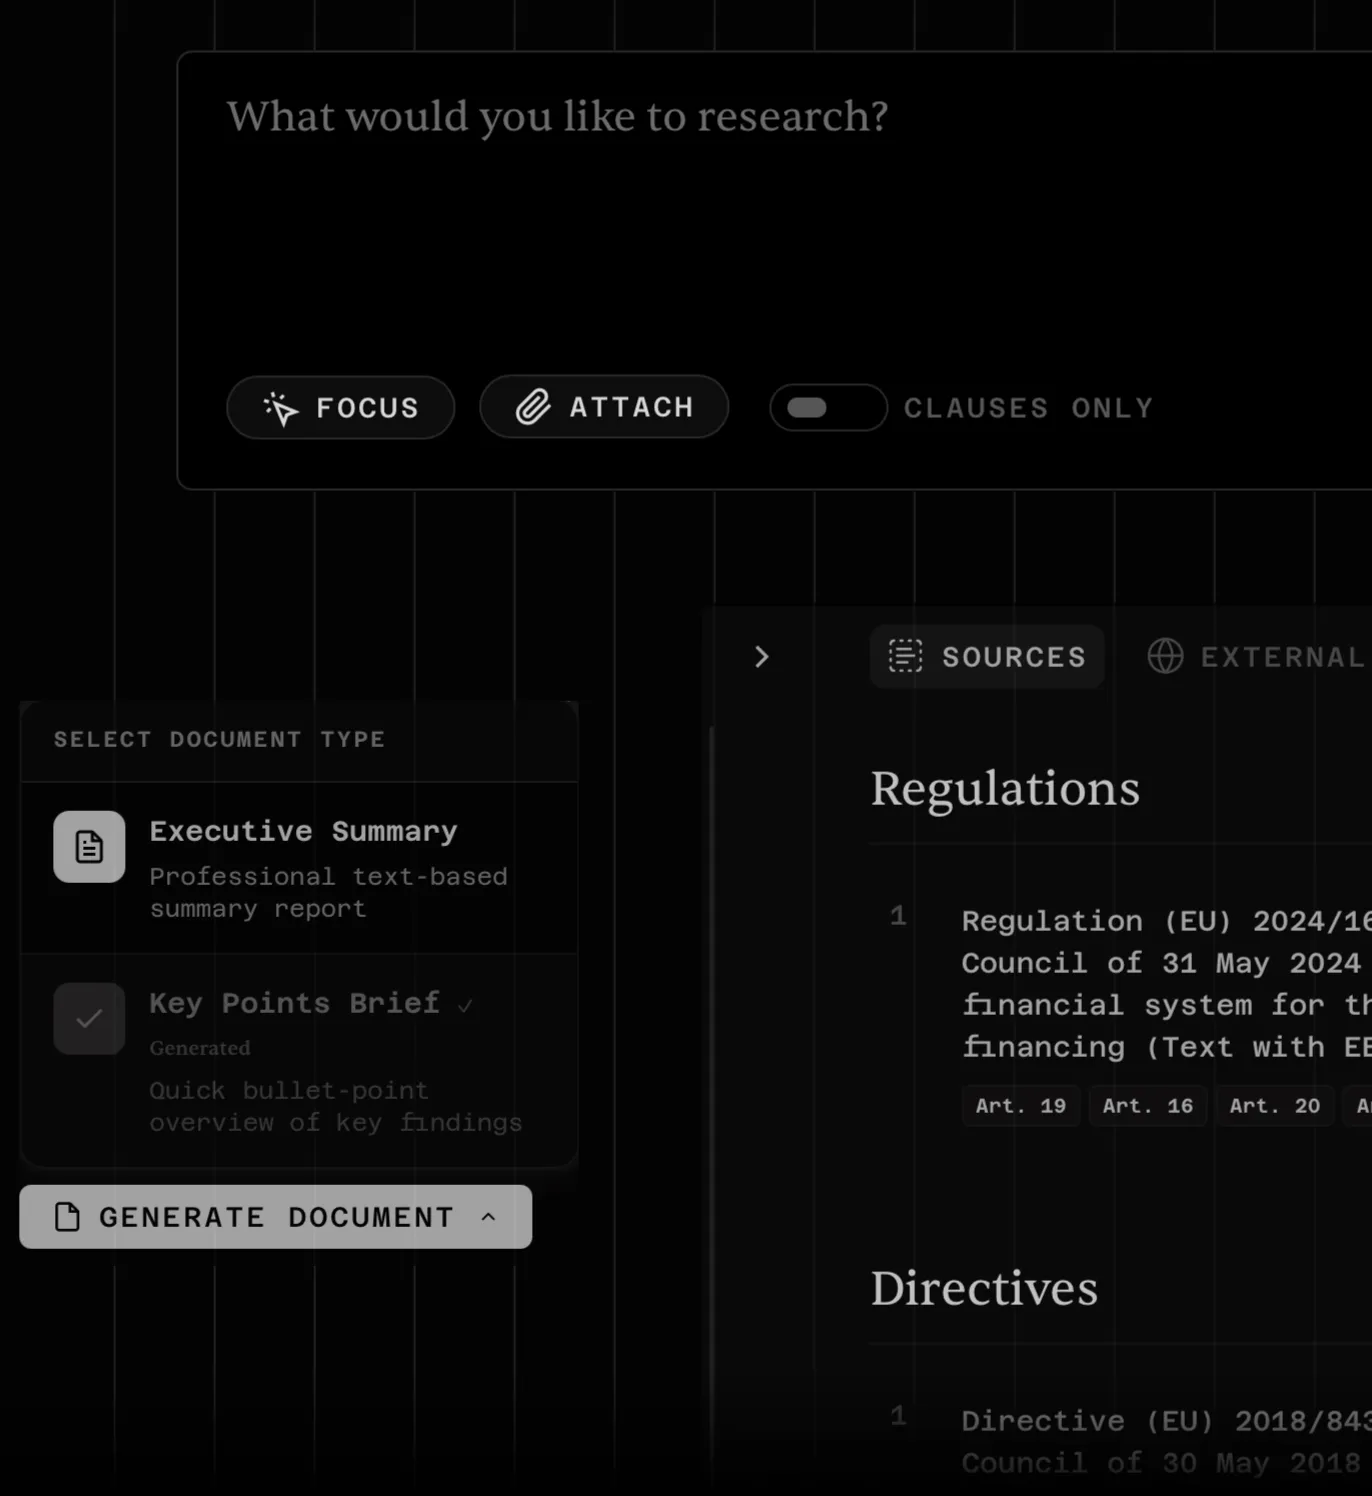Click the Generate Document button
The width and height of the screenshot is (1372, 1496).
point(275,1217)
